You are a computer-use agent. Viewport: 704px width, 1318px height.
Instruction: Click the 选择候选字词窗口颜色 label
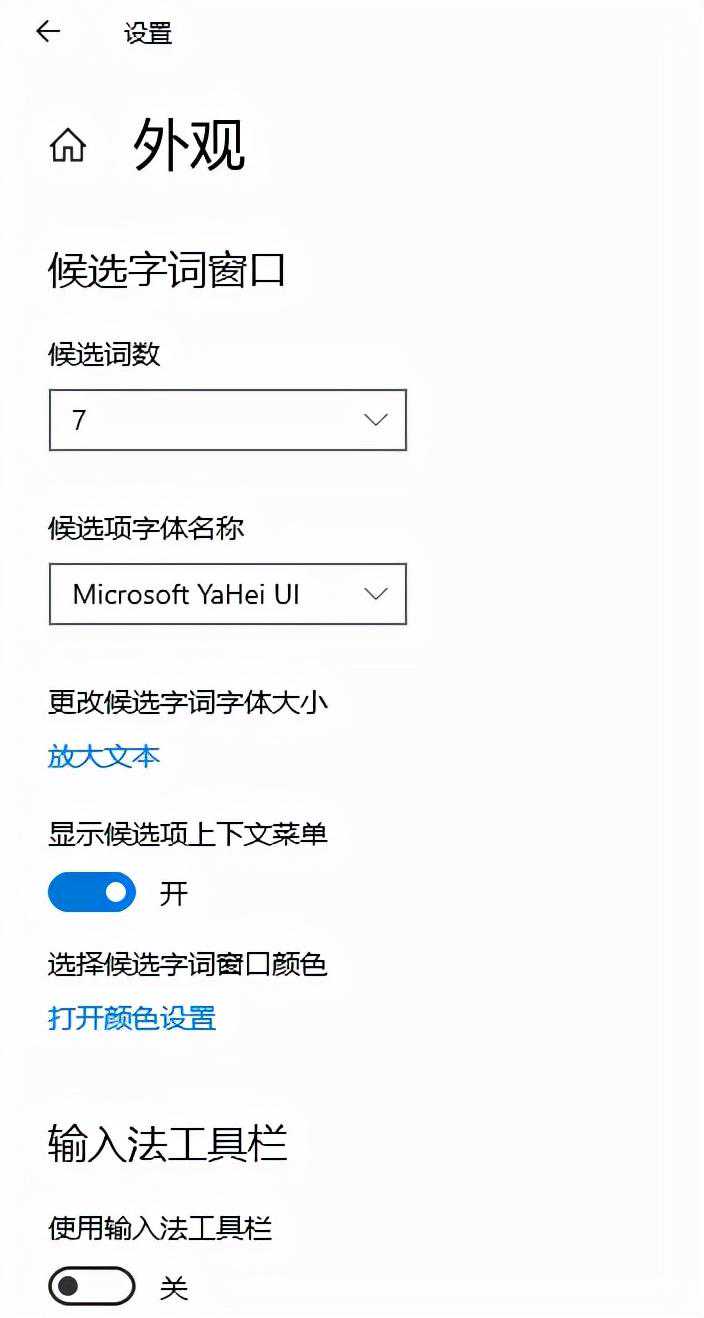[188, 965]
